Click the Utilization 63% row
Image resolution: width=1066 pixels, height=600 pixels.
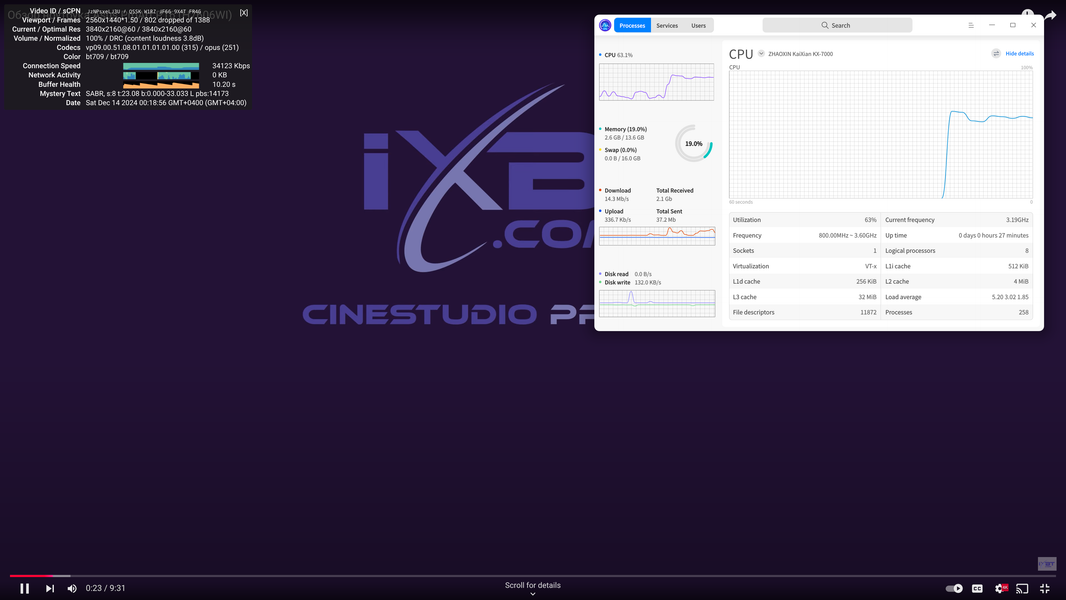pyautogui.click(x=805, y=220)
